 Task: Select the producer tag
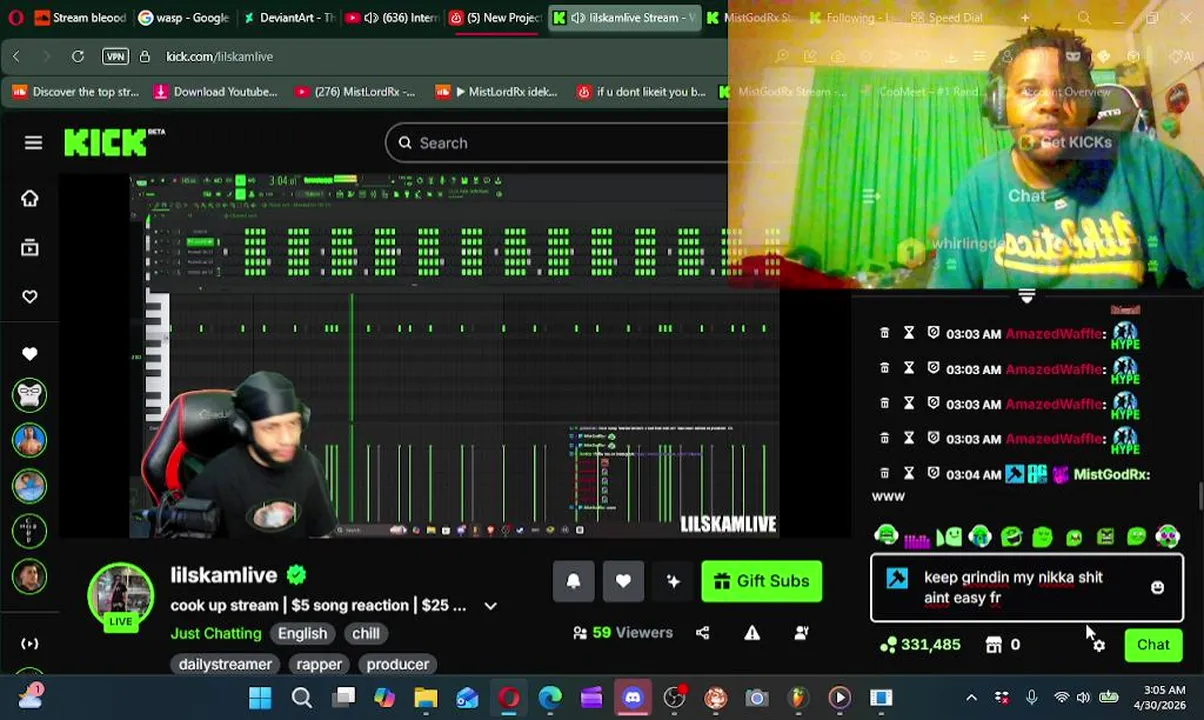(397, 664)
